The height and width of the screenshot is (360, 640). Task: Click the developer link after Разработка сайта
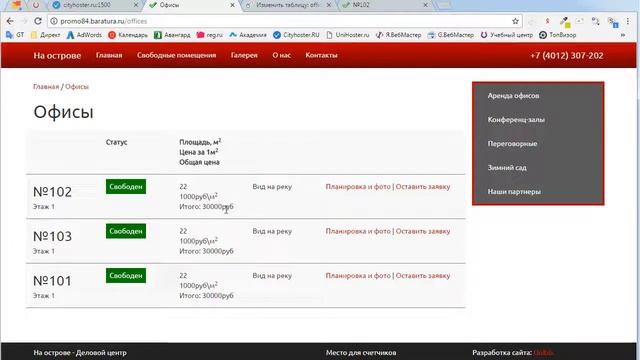point(544,353)
